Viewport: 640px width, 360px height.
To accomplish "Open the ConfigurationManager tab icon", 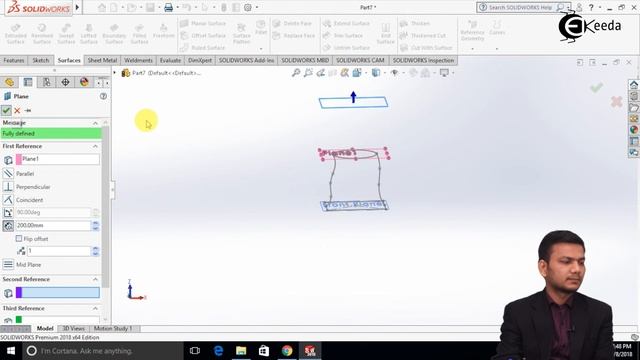I will 47,82.
